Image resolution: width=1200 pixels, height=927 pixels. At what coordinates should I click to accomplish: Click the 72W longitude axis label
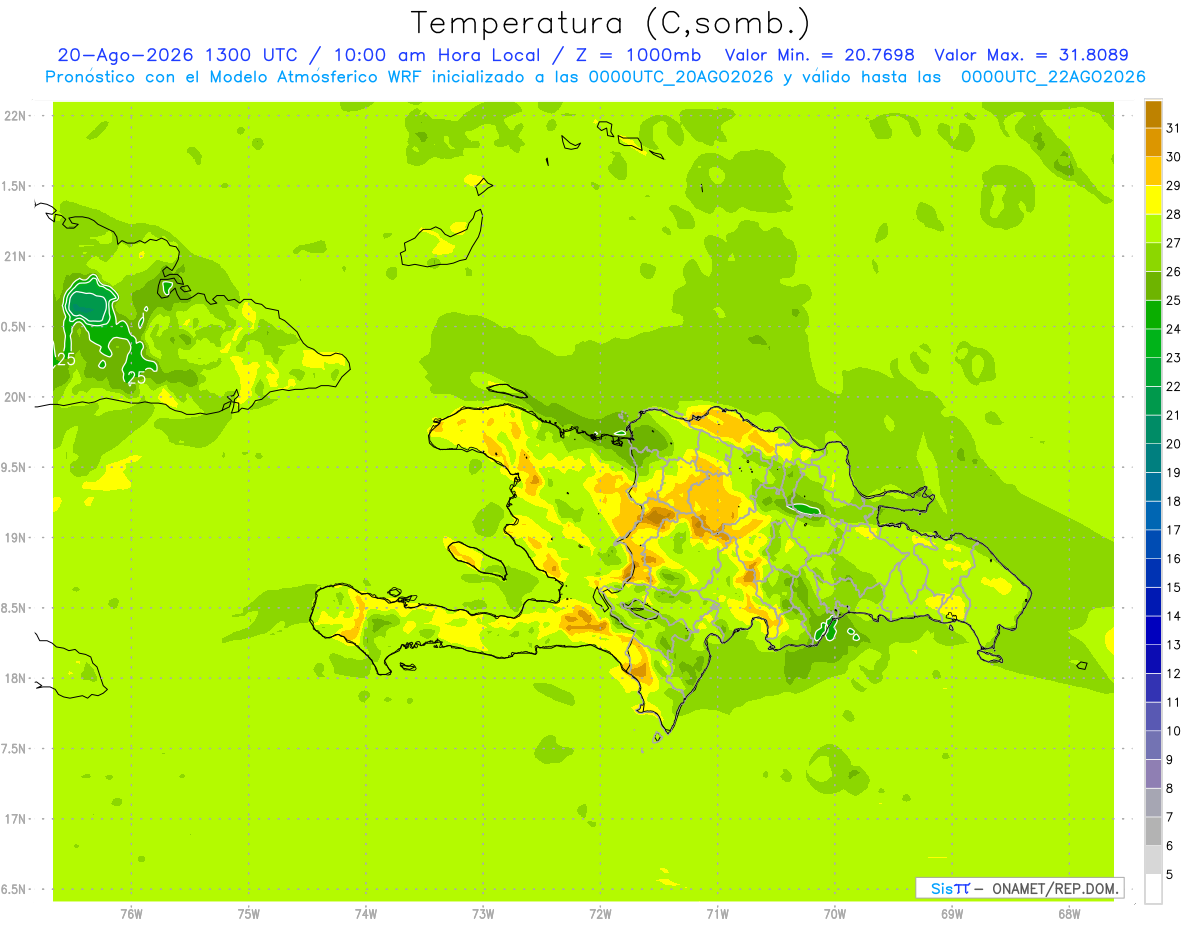point(600,913)
